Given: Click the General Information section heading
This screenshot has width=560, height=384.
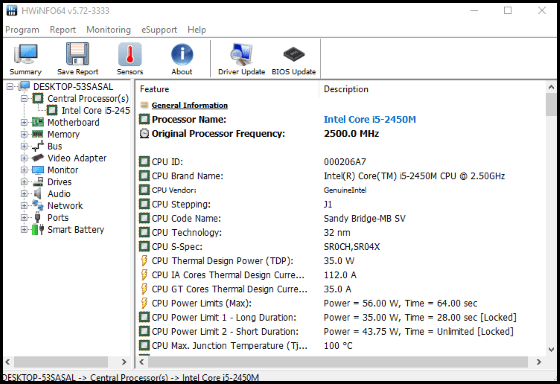Looking at the screenshot, I should 189,105.
